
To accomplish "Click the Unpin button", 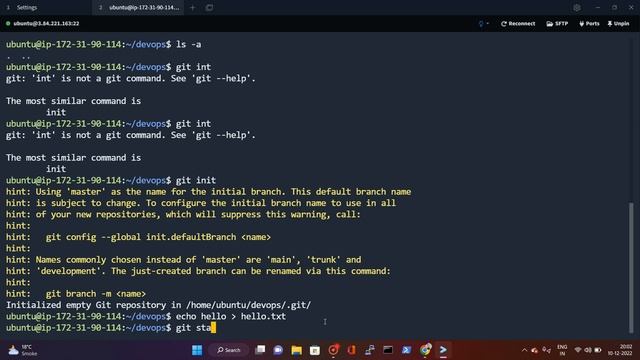I will point(618,24).
